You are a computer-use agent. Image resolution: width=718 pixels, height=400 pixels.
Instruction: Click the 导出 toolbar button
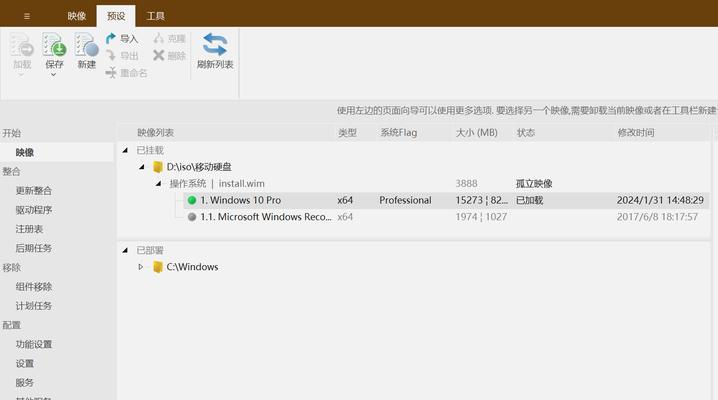122,55
